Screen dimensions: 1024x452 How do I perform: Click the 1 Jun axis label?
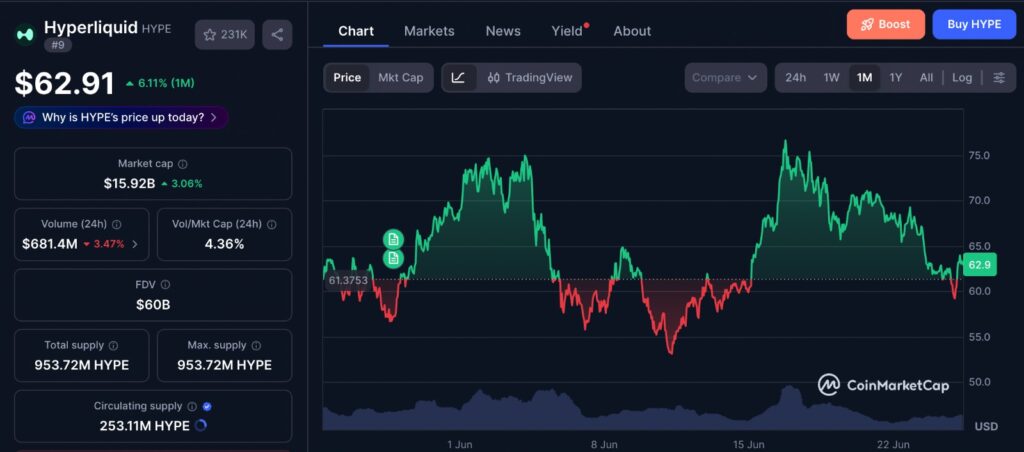click(460, 444)
